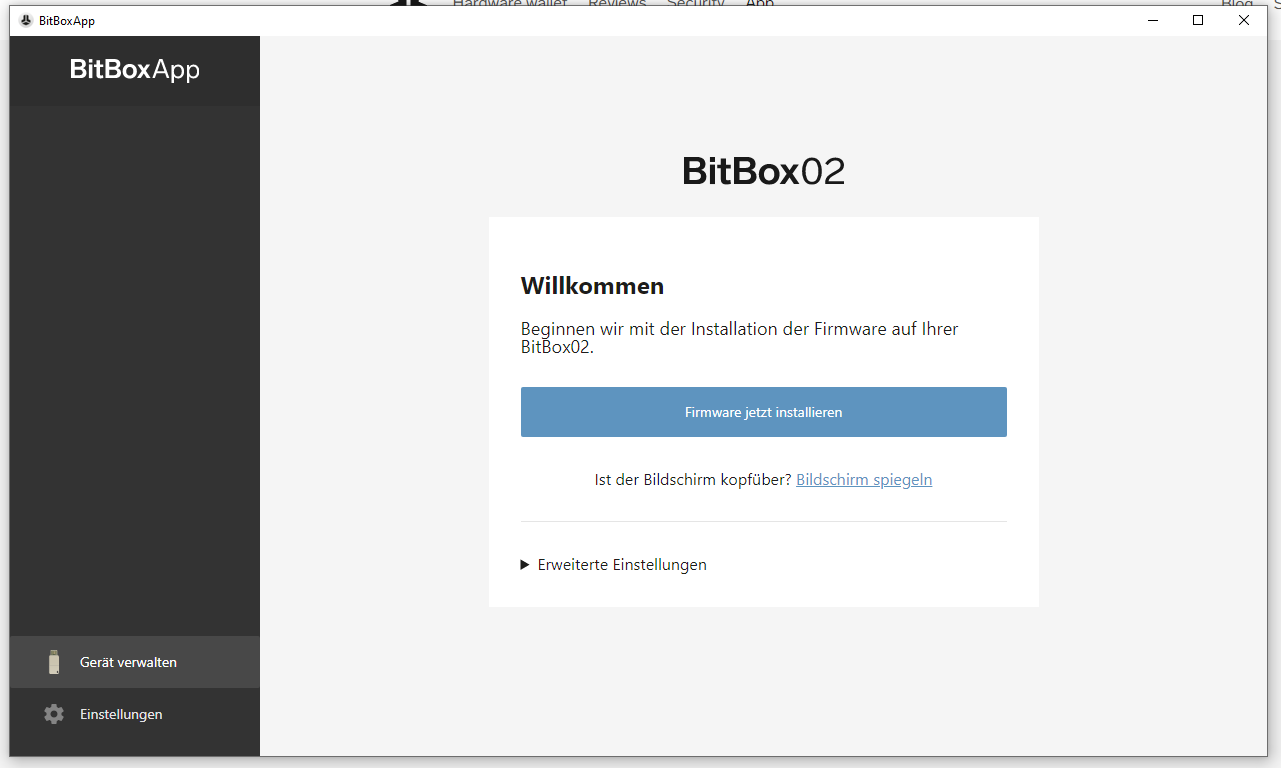Click the BitBoxApp logo in sidebar
The height and width of the screenshot is (768, 1281).
(x=135, y=69)
